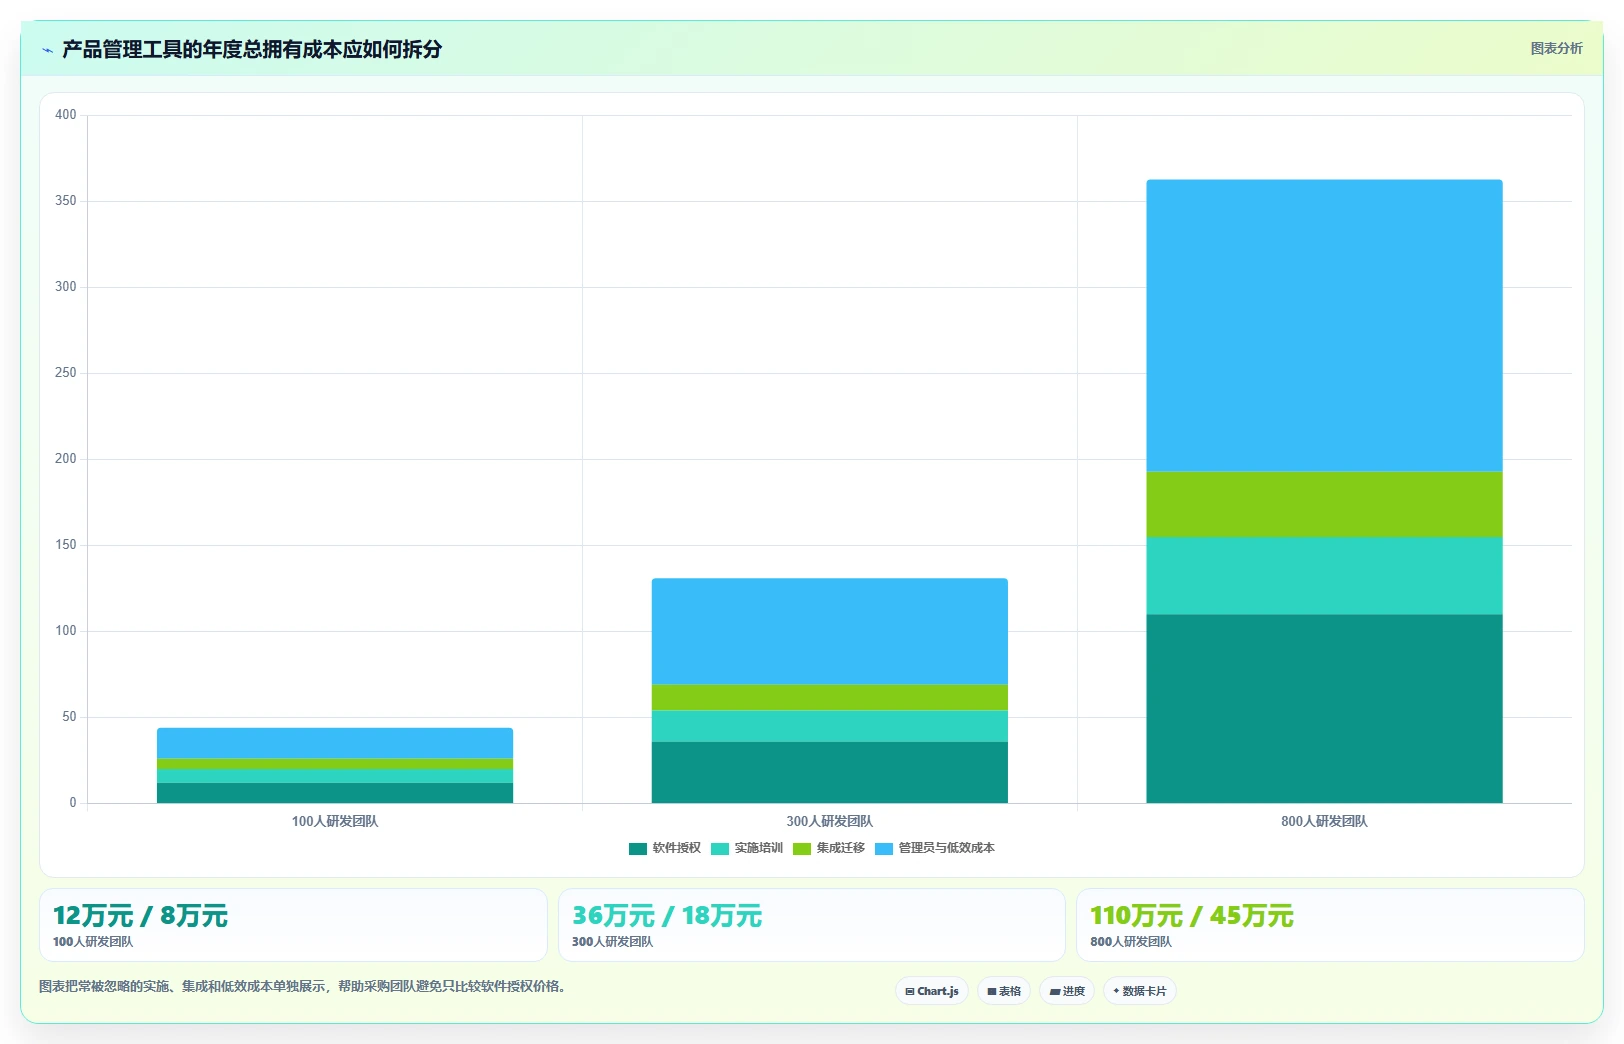Viewport: 1624px width, 1044px height.
Task: Click the 400 y-axis value
Action: click(66, 115)
